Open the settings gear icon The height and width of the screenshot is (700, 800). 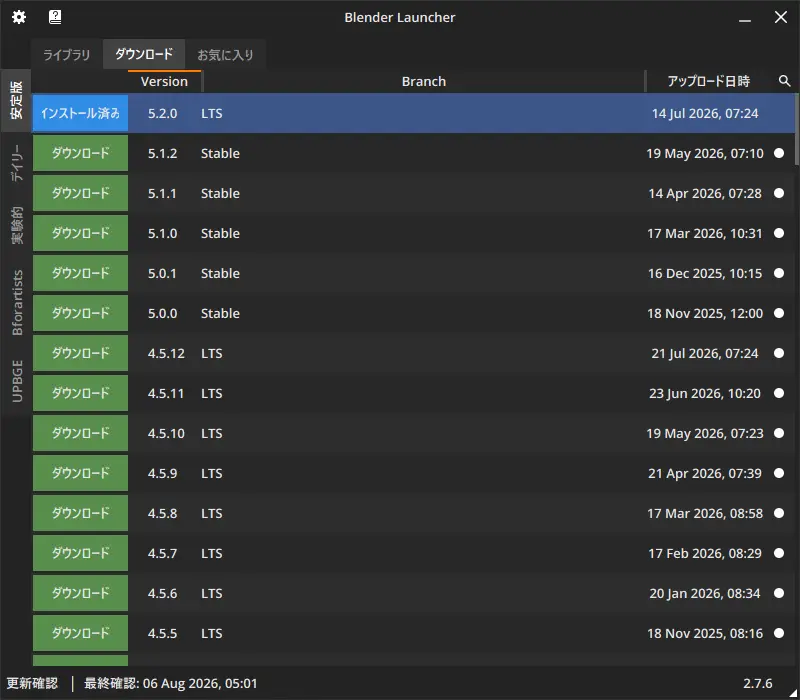tap(19, 17)
